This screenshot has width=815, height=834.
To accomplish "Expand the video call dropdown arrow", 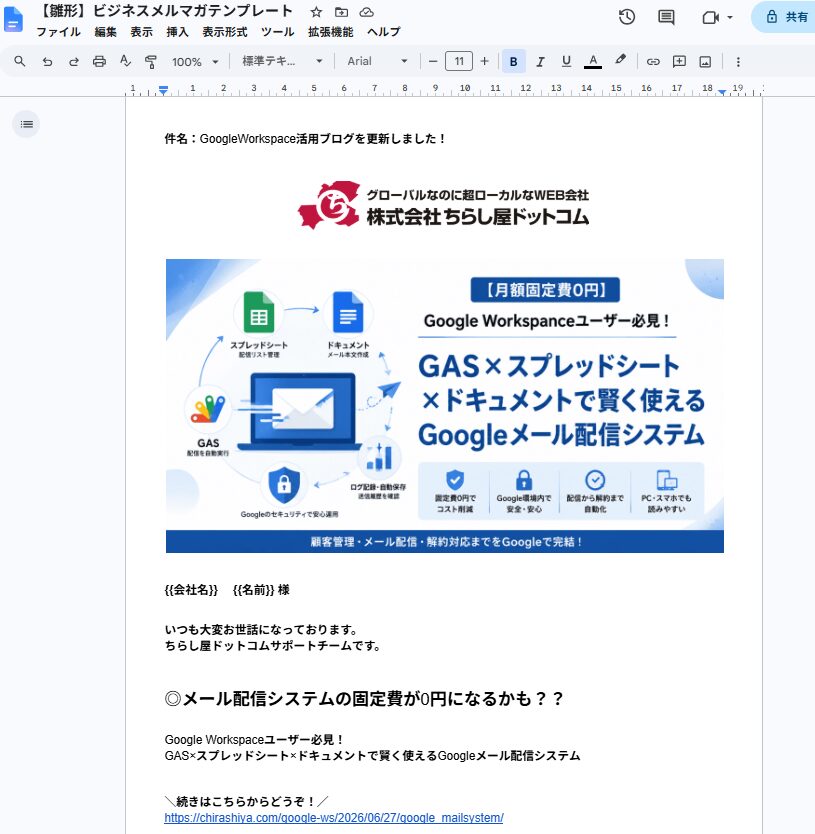I will (730, 18).
